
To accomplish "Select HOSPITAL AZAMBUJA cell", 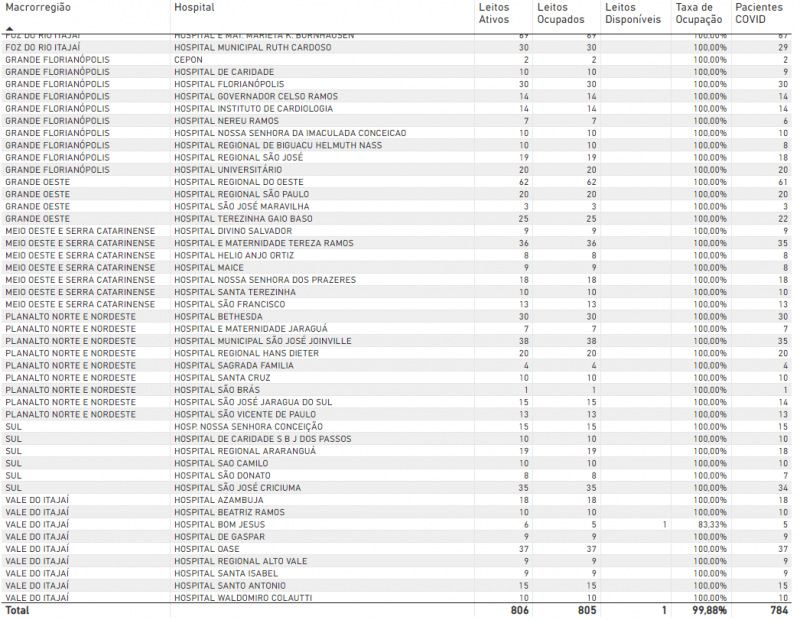I will (219, 501).
